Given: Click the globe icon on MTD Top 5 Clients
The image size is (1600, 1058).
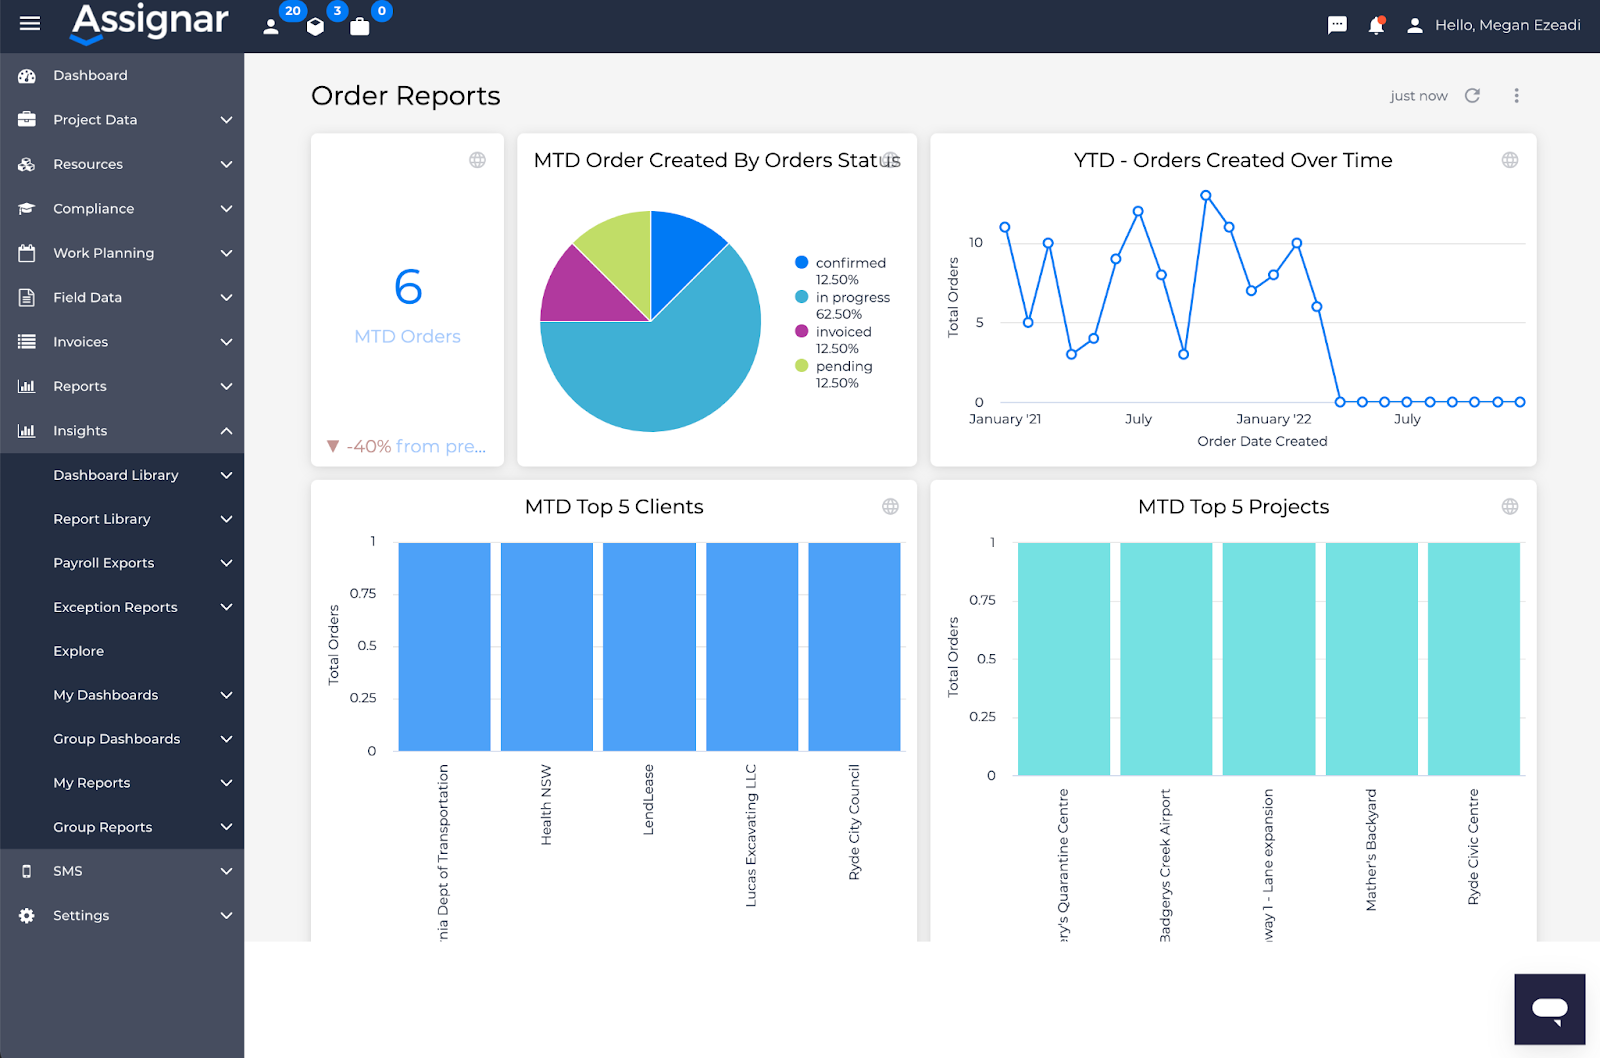Looking at the screenshot, I should pyautogui.click(x=890, y=506).
